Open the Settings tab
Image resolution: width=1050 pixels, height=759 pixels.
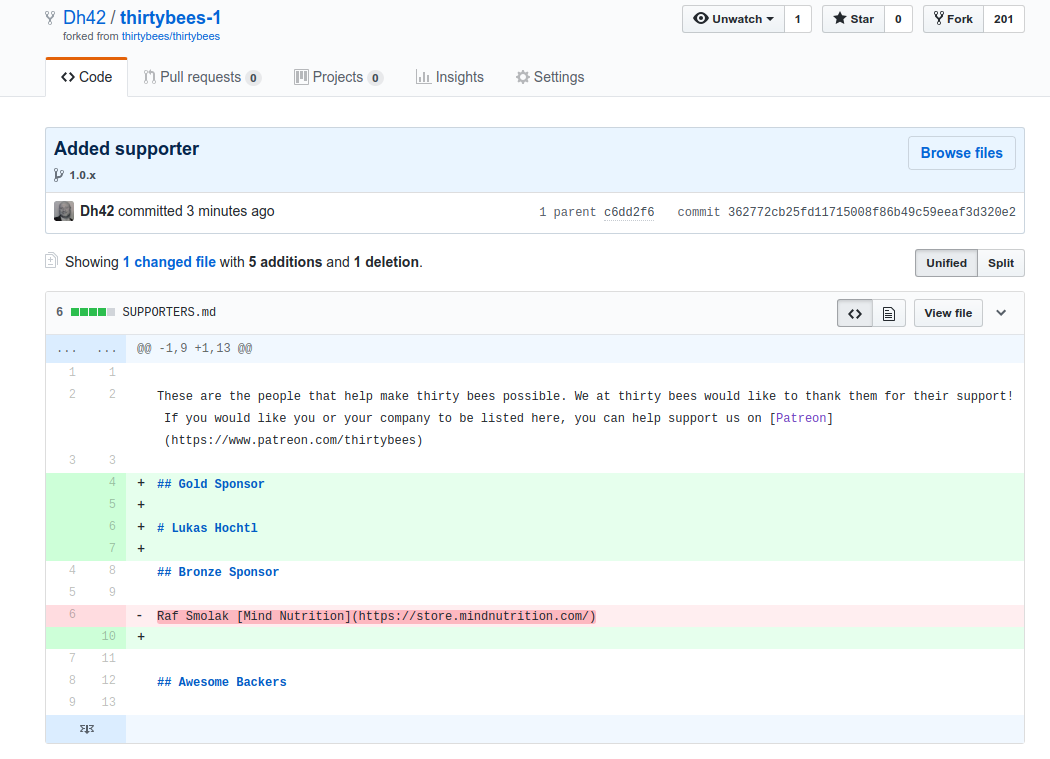pos(550,77)
